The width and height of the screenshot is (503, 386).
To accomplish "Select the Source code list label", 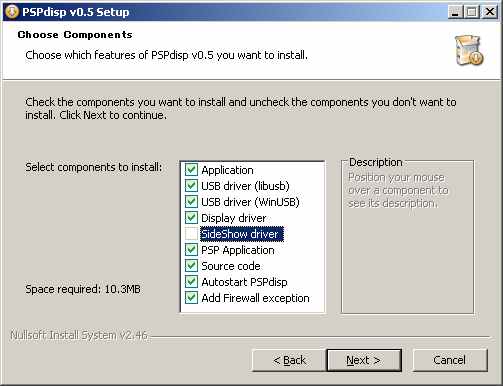I will (x=231, y=266).
